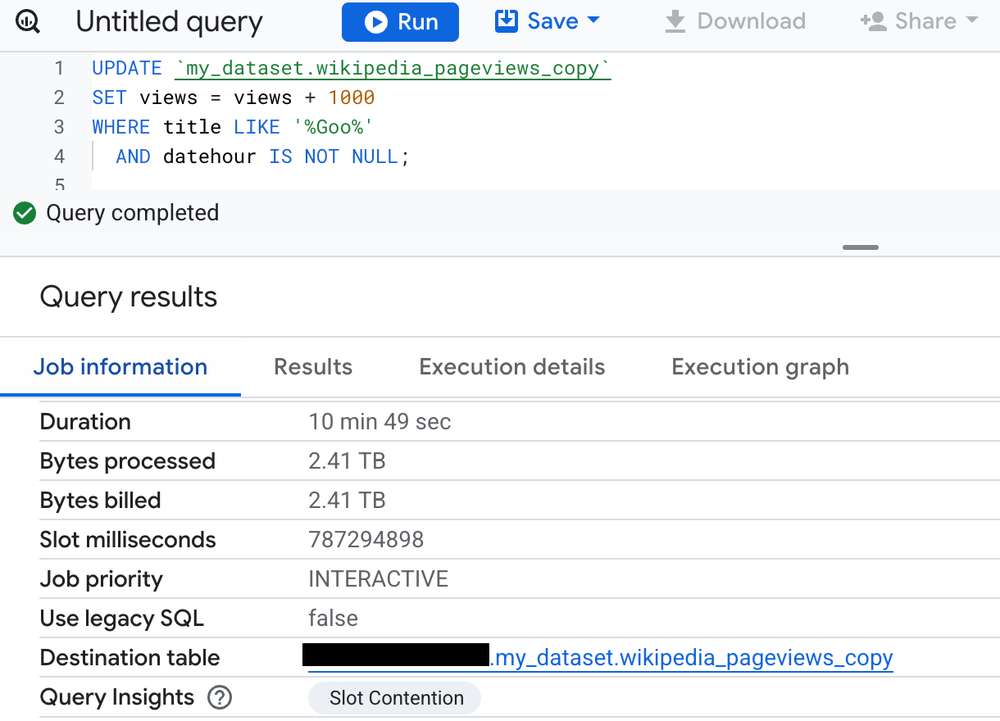Switch to the Execution details tab

(x=512, y=367)
